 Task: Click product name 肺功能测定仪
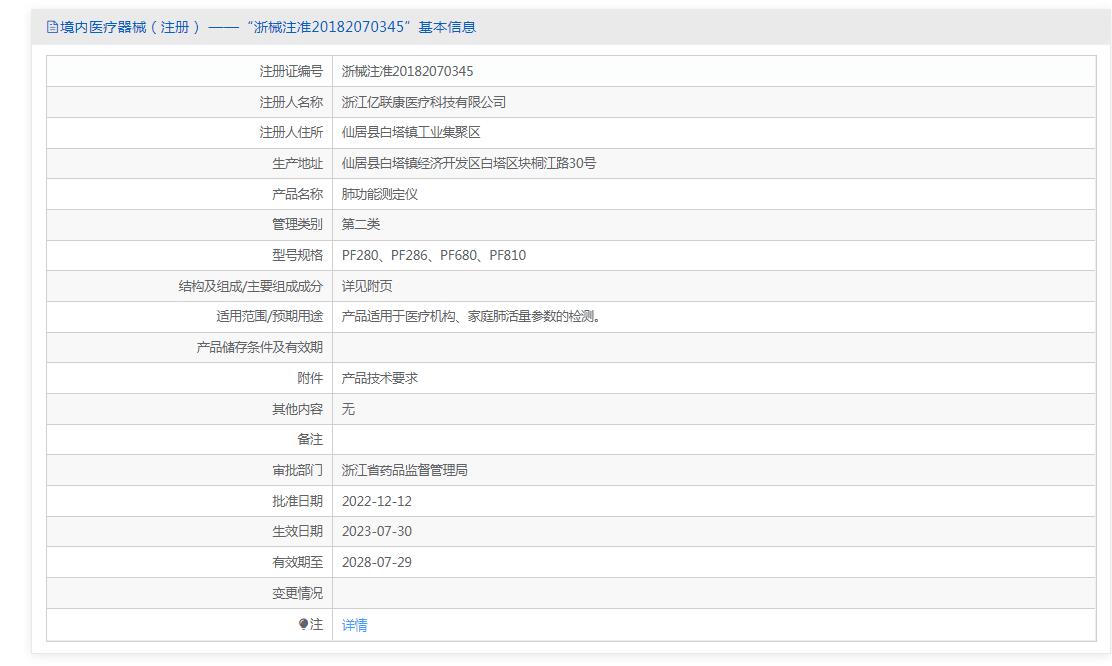(379, 194)
